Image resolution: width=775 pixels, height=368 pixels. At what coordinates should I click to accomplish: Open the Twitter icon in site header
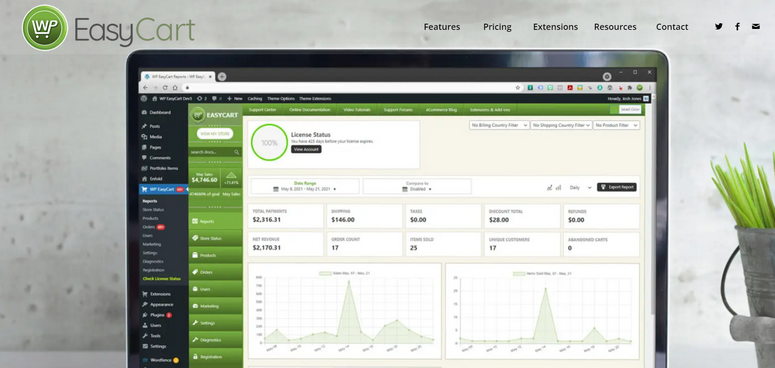(719, 27)
